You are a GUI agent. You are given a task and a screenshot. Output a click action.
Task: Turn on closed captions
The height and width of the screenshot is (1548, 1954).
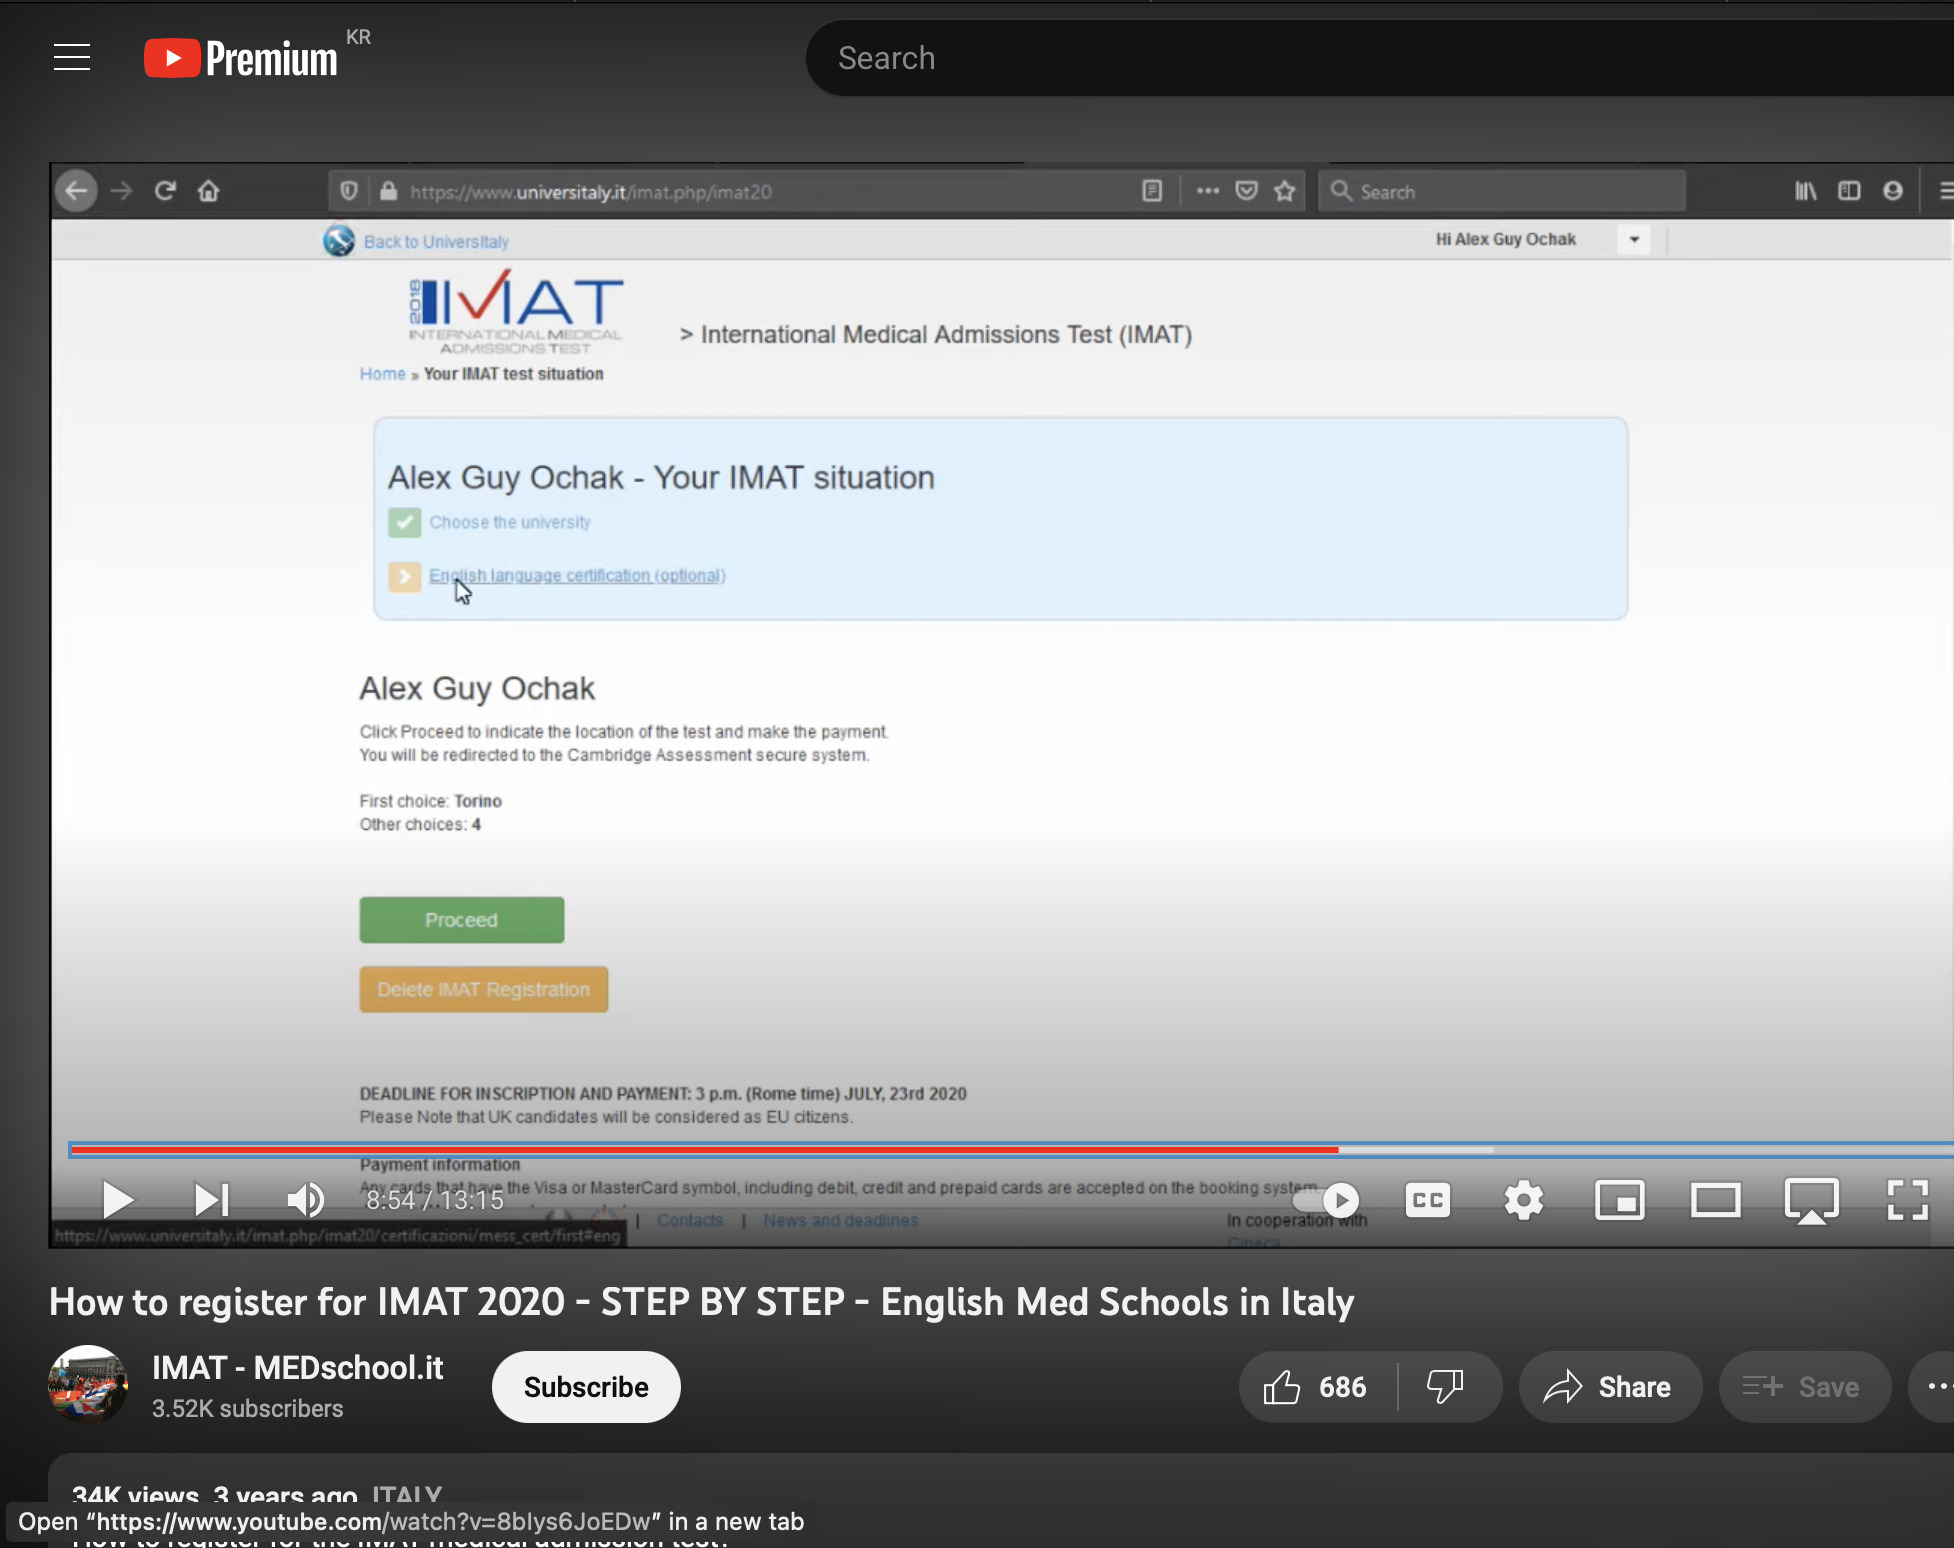pos(1427,1200)
